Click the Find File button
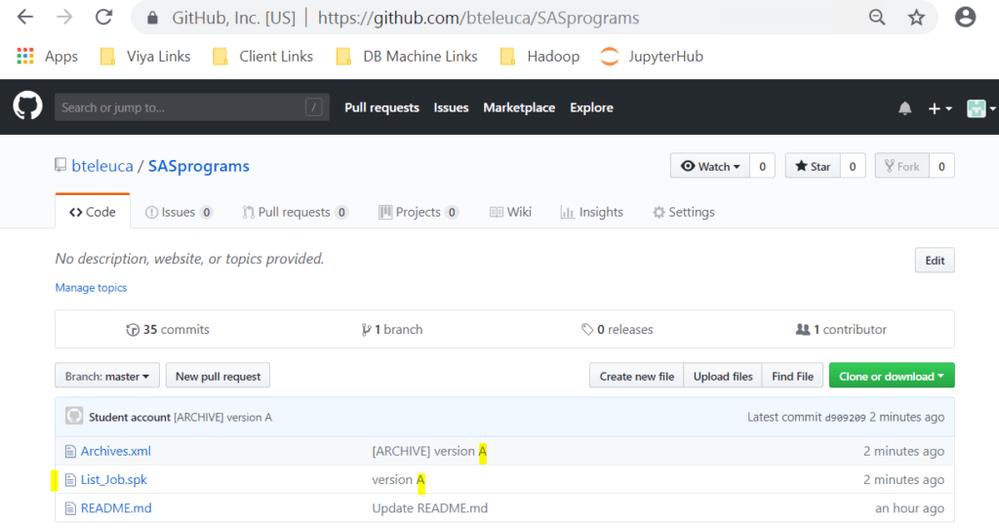Viewport: 999px width, 529px height. coord(793,376)
